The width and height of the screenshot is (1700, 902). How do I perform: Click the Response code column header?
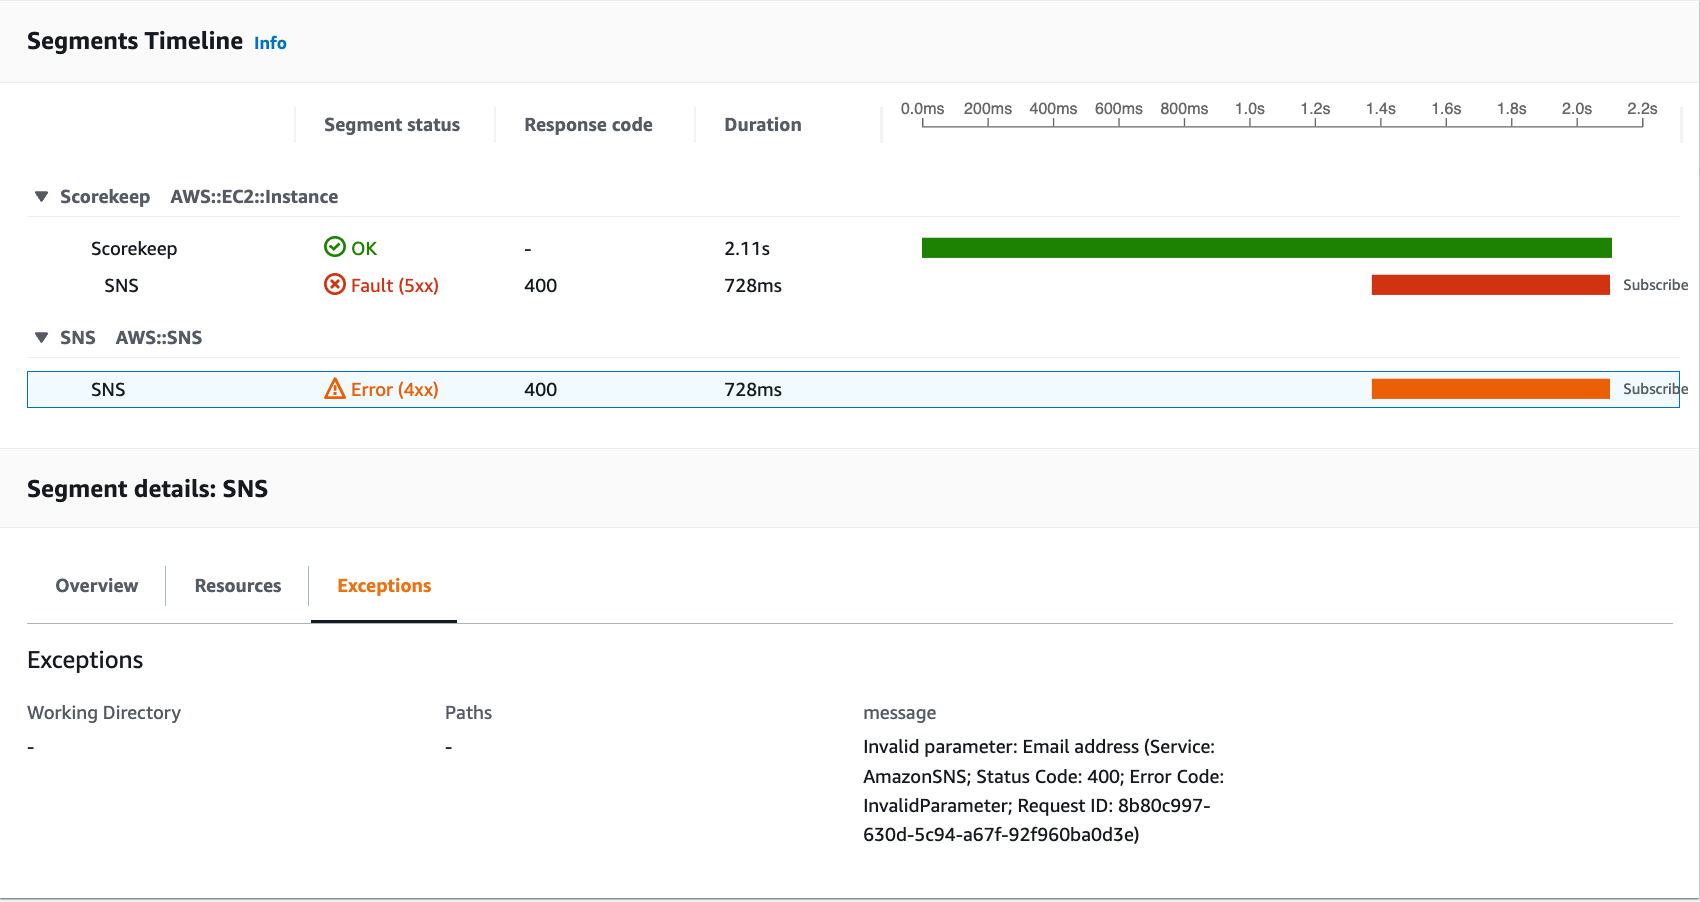coord(588,125)
